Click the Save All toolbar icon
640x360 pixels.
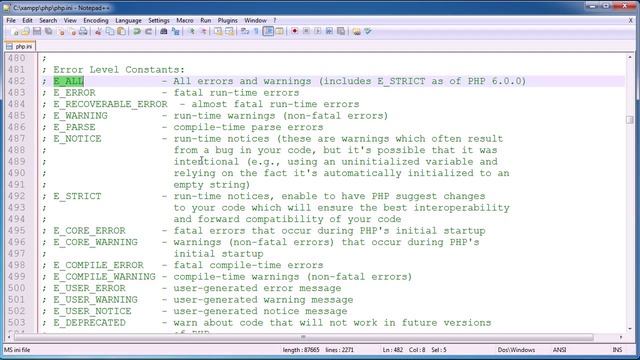(48, 31)
